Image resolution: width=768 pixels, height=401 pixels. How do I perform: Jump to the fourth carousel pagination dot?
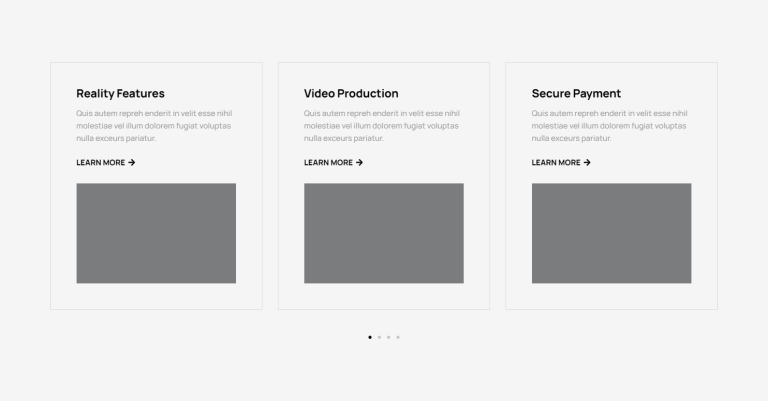(x=398, y=337)
